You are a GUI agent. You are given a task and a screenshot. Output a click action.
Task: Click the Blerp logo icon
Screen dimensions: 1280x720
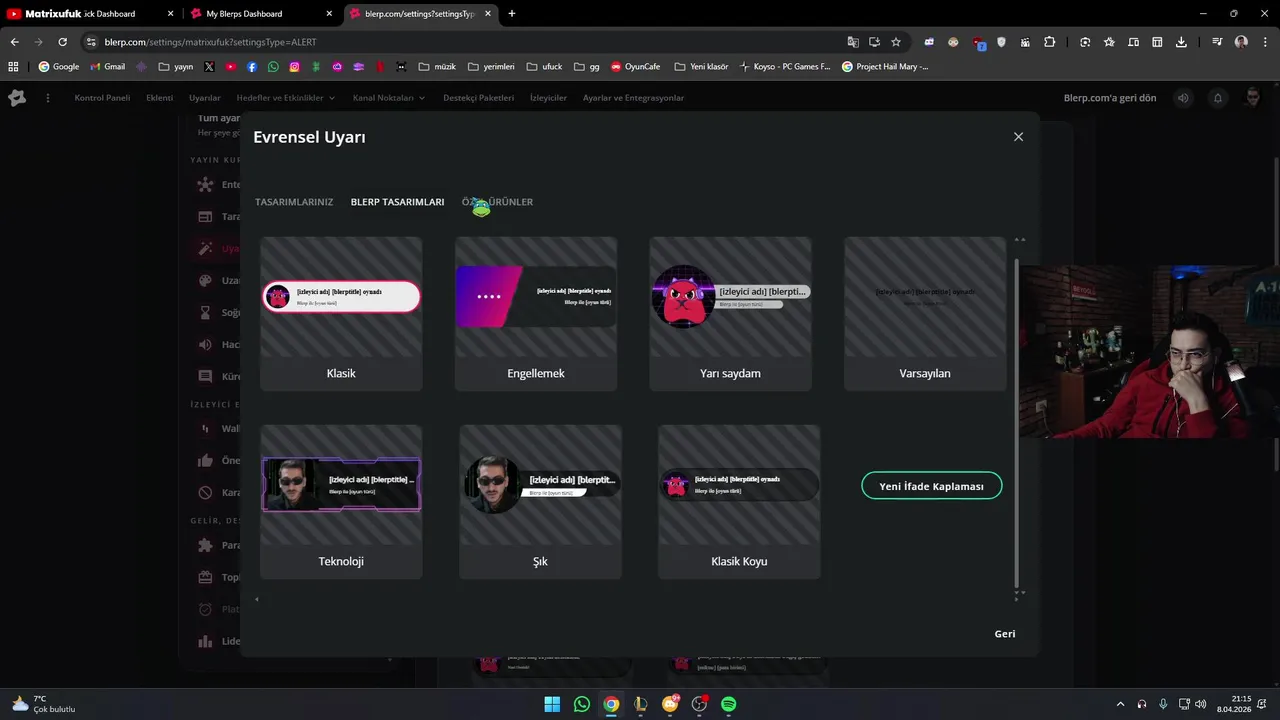[x=17, y=98]
